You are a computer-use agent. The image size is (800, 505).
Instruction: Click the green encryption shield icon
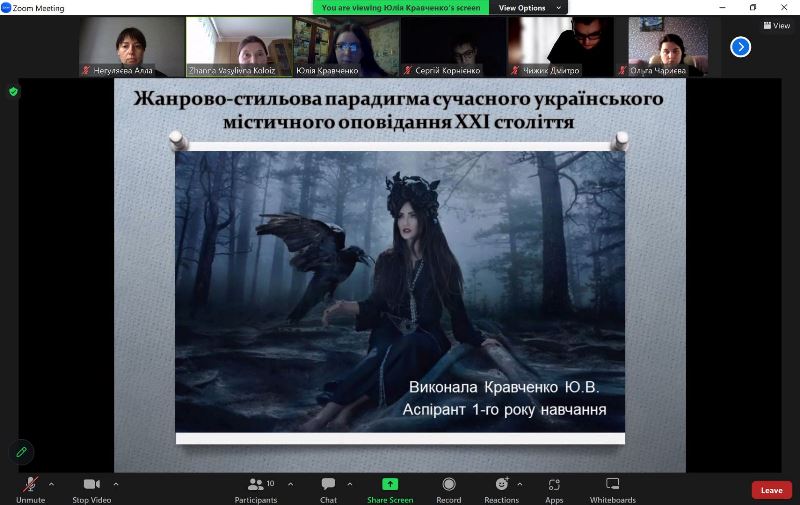tap(13, 91)
